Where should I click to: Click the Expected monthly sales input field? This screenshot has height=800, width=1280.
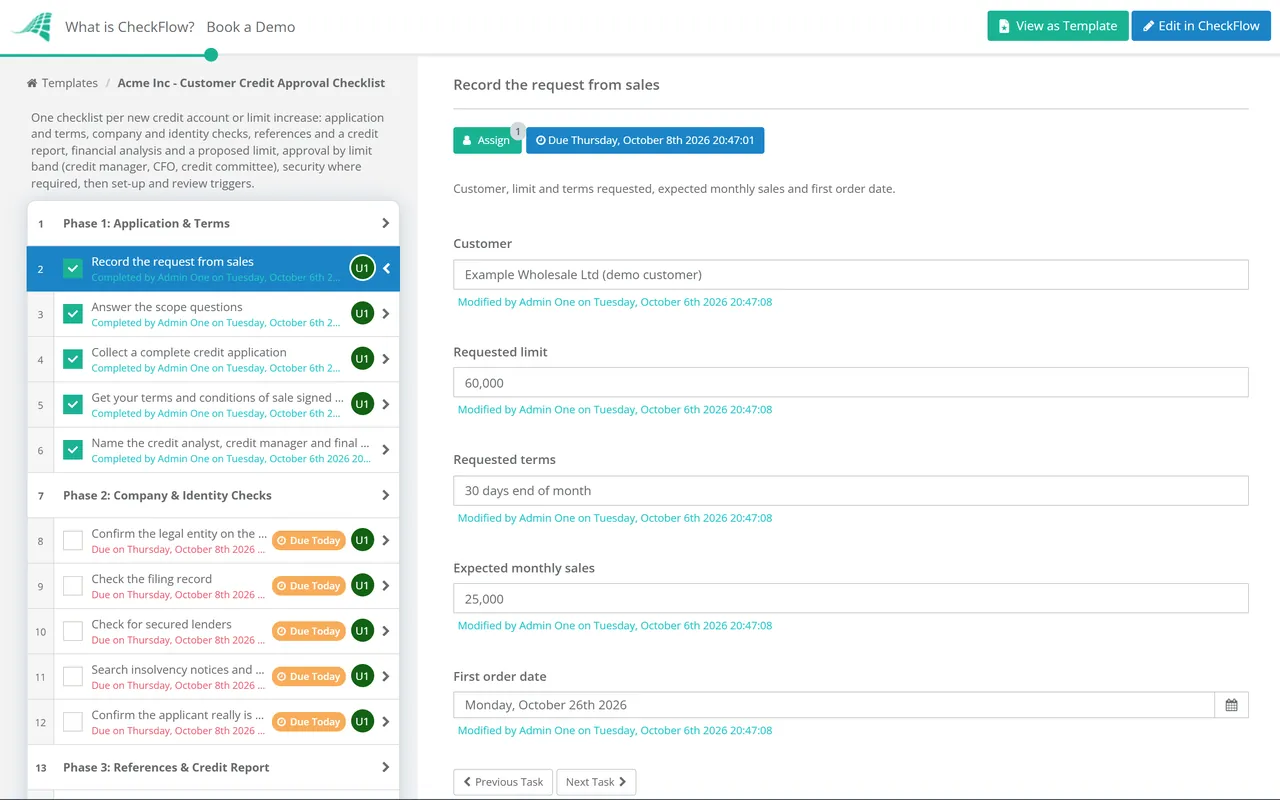click(851, 599)
